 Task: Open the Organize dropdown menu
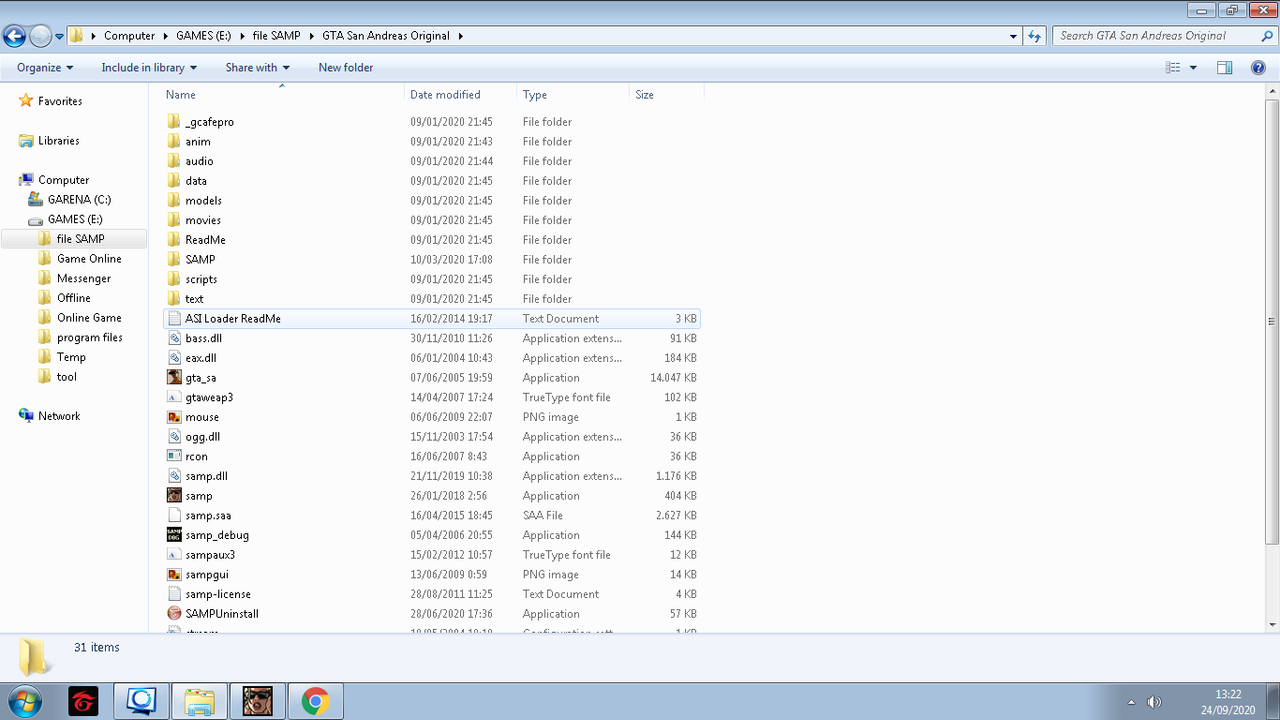click(x=45, y=68)
